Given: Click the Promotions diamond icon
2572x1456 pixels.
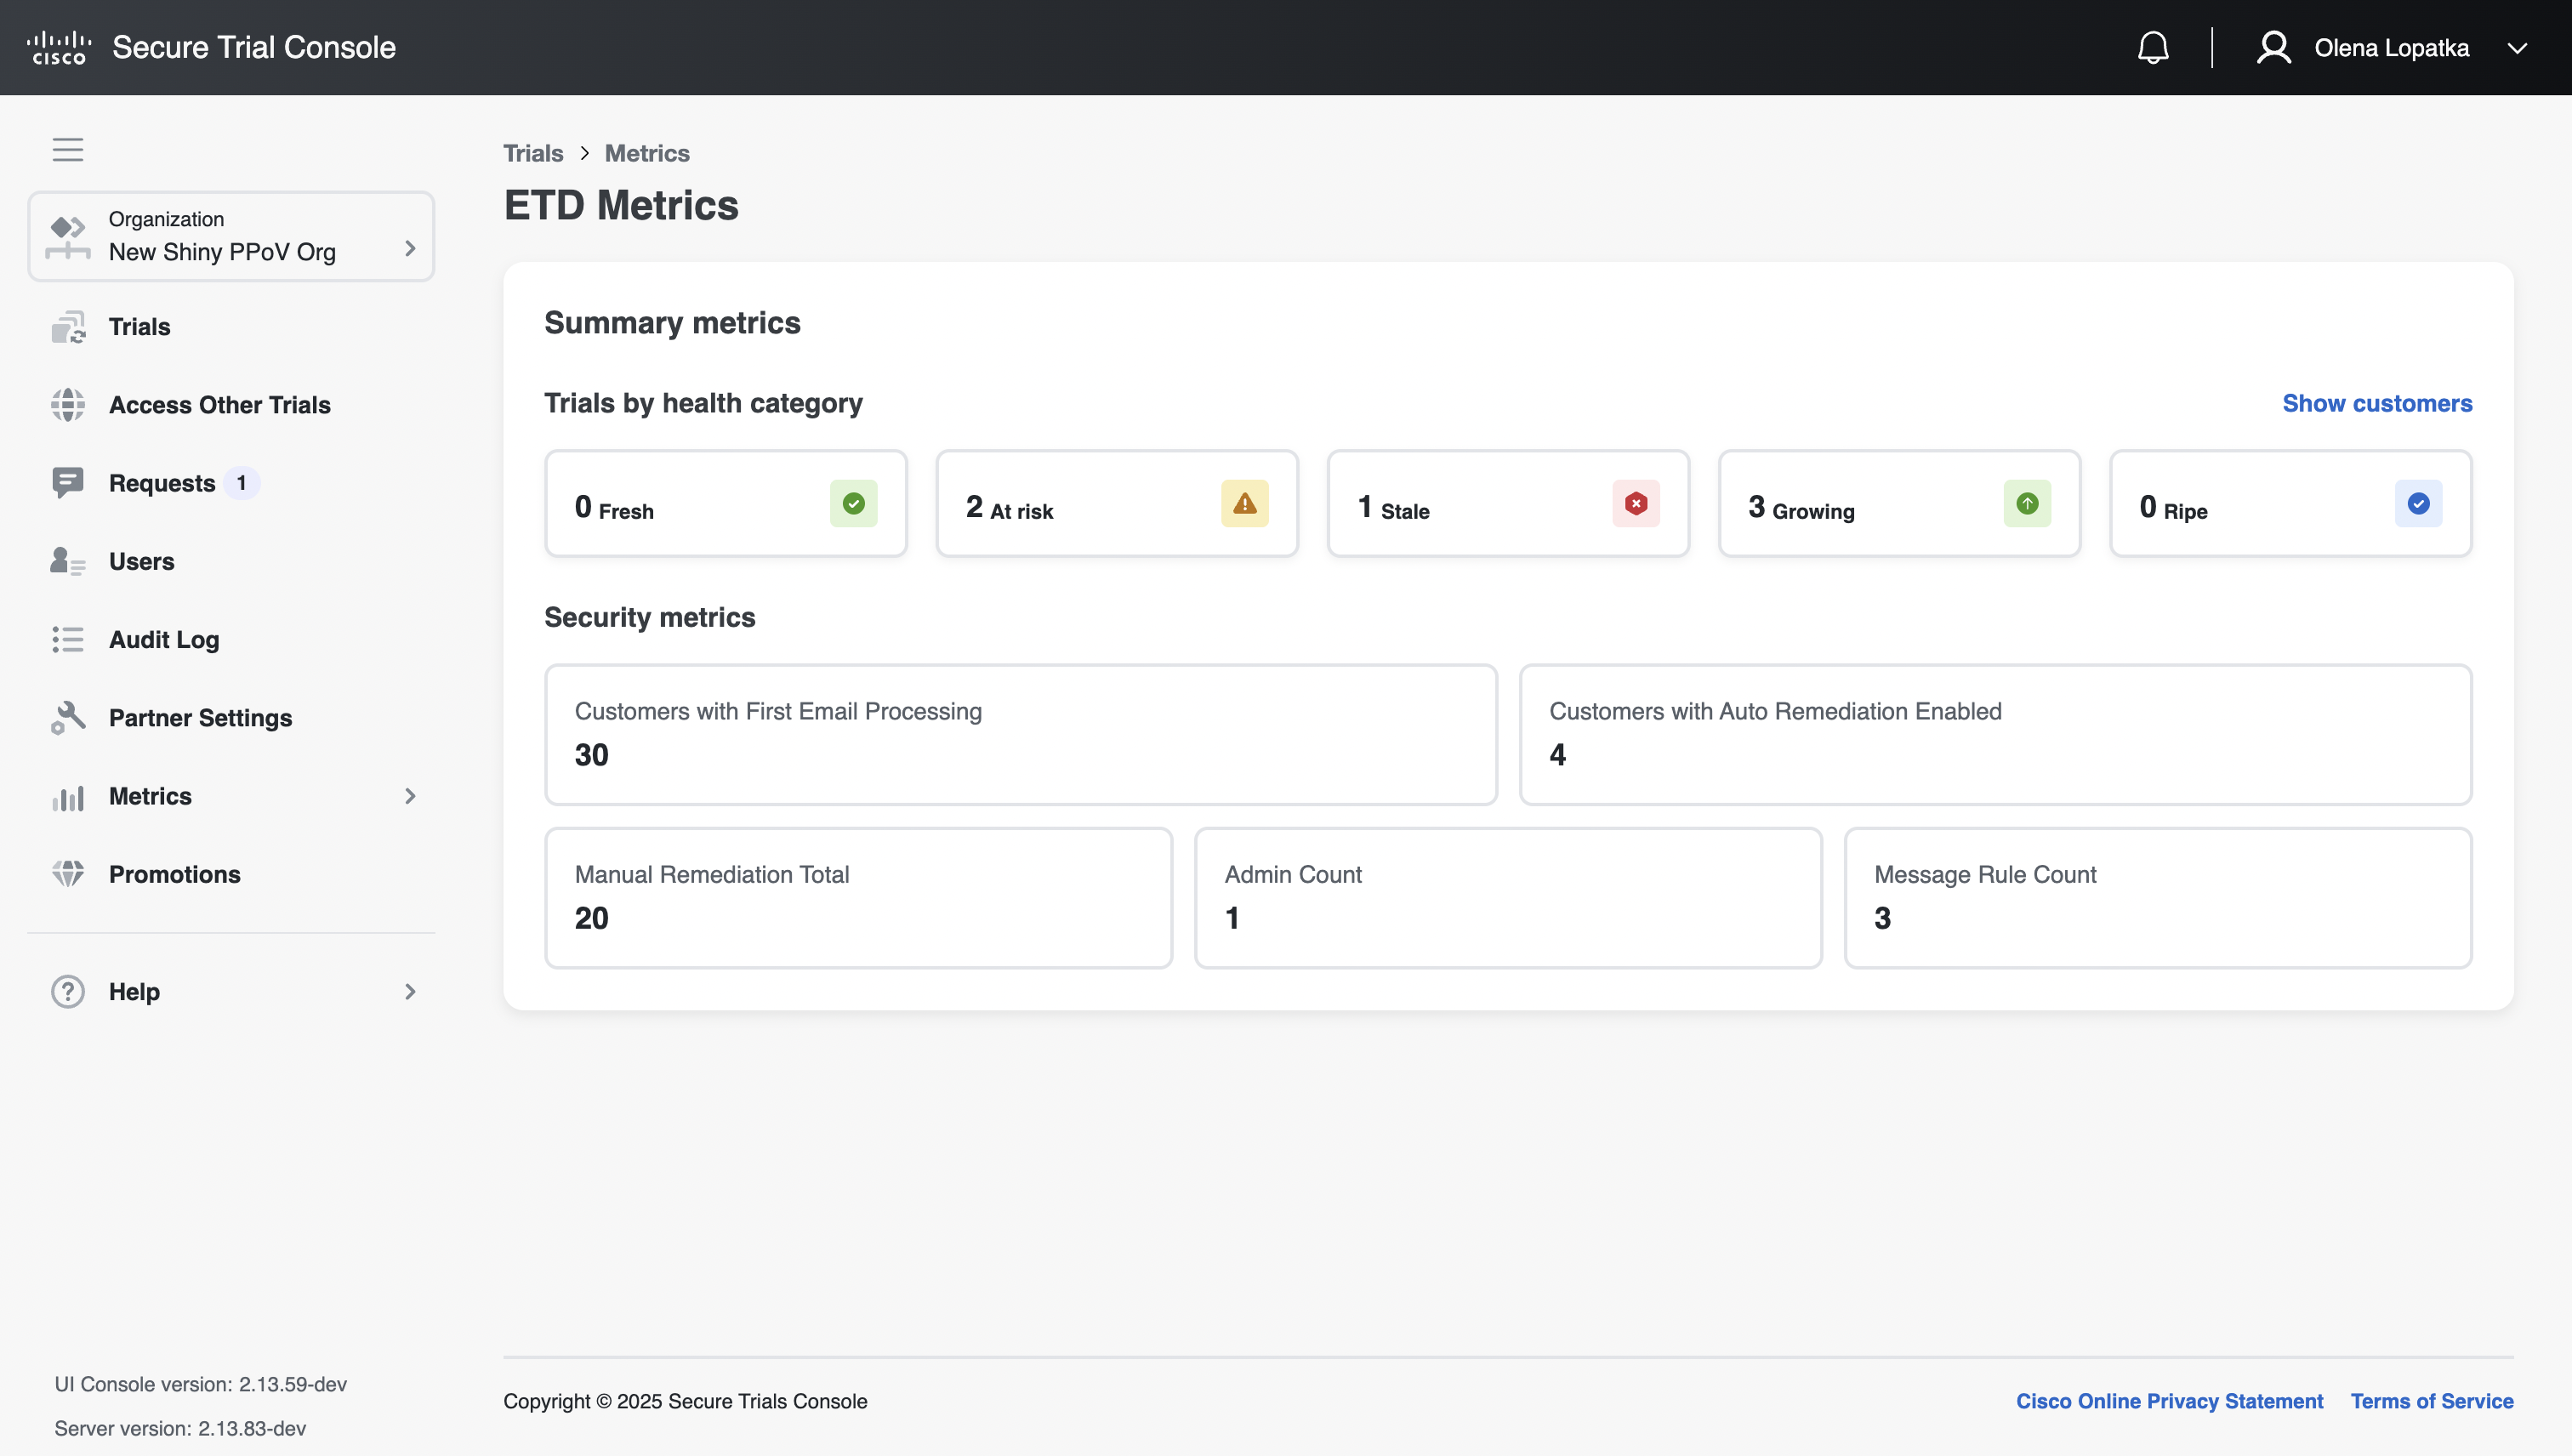Looking at the screenshot, I should click(68, 874).
